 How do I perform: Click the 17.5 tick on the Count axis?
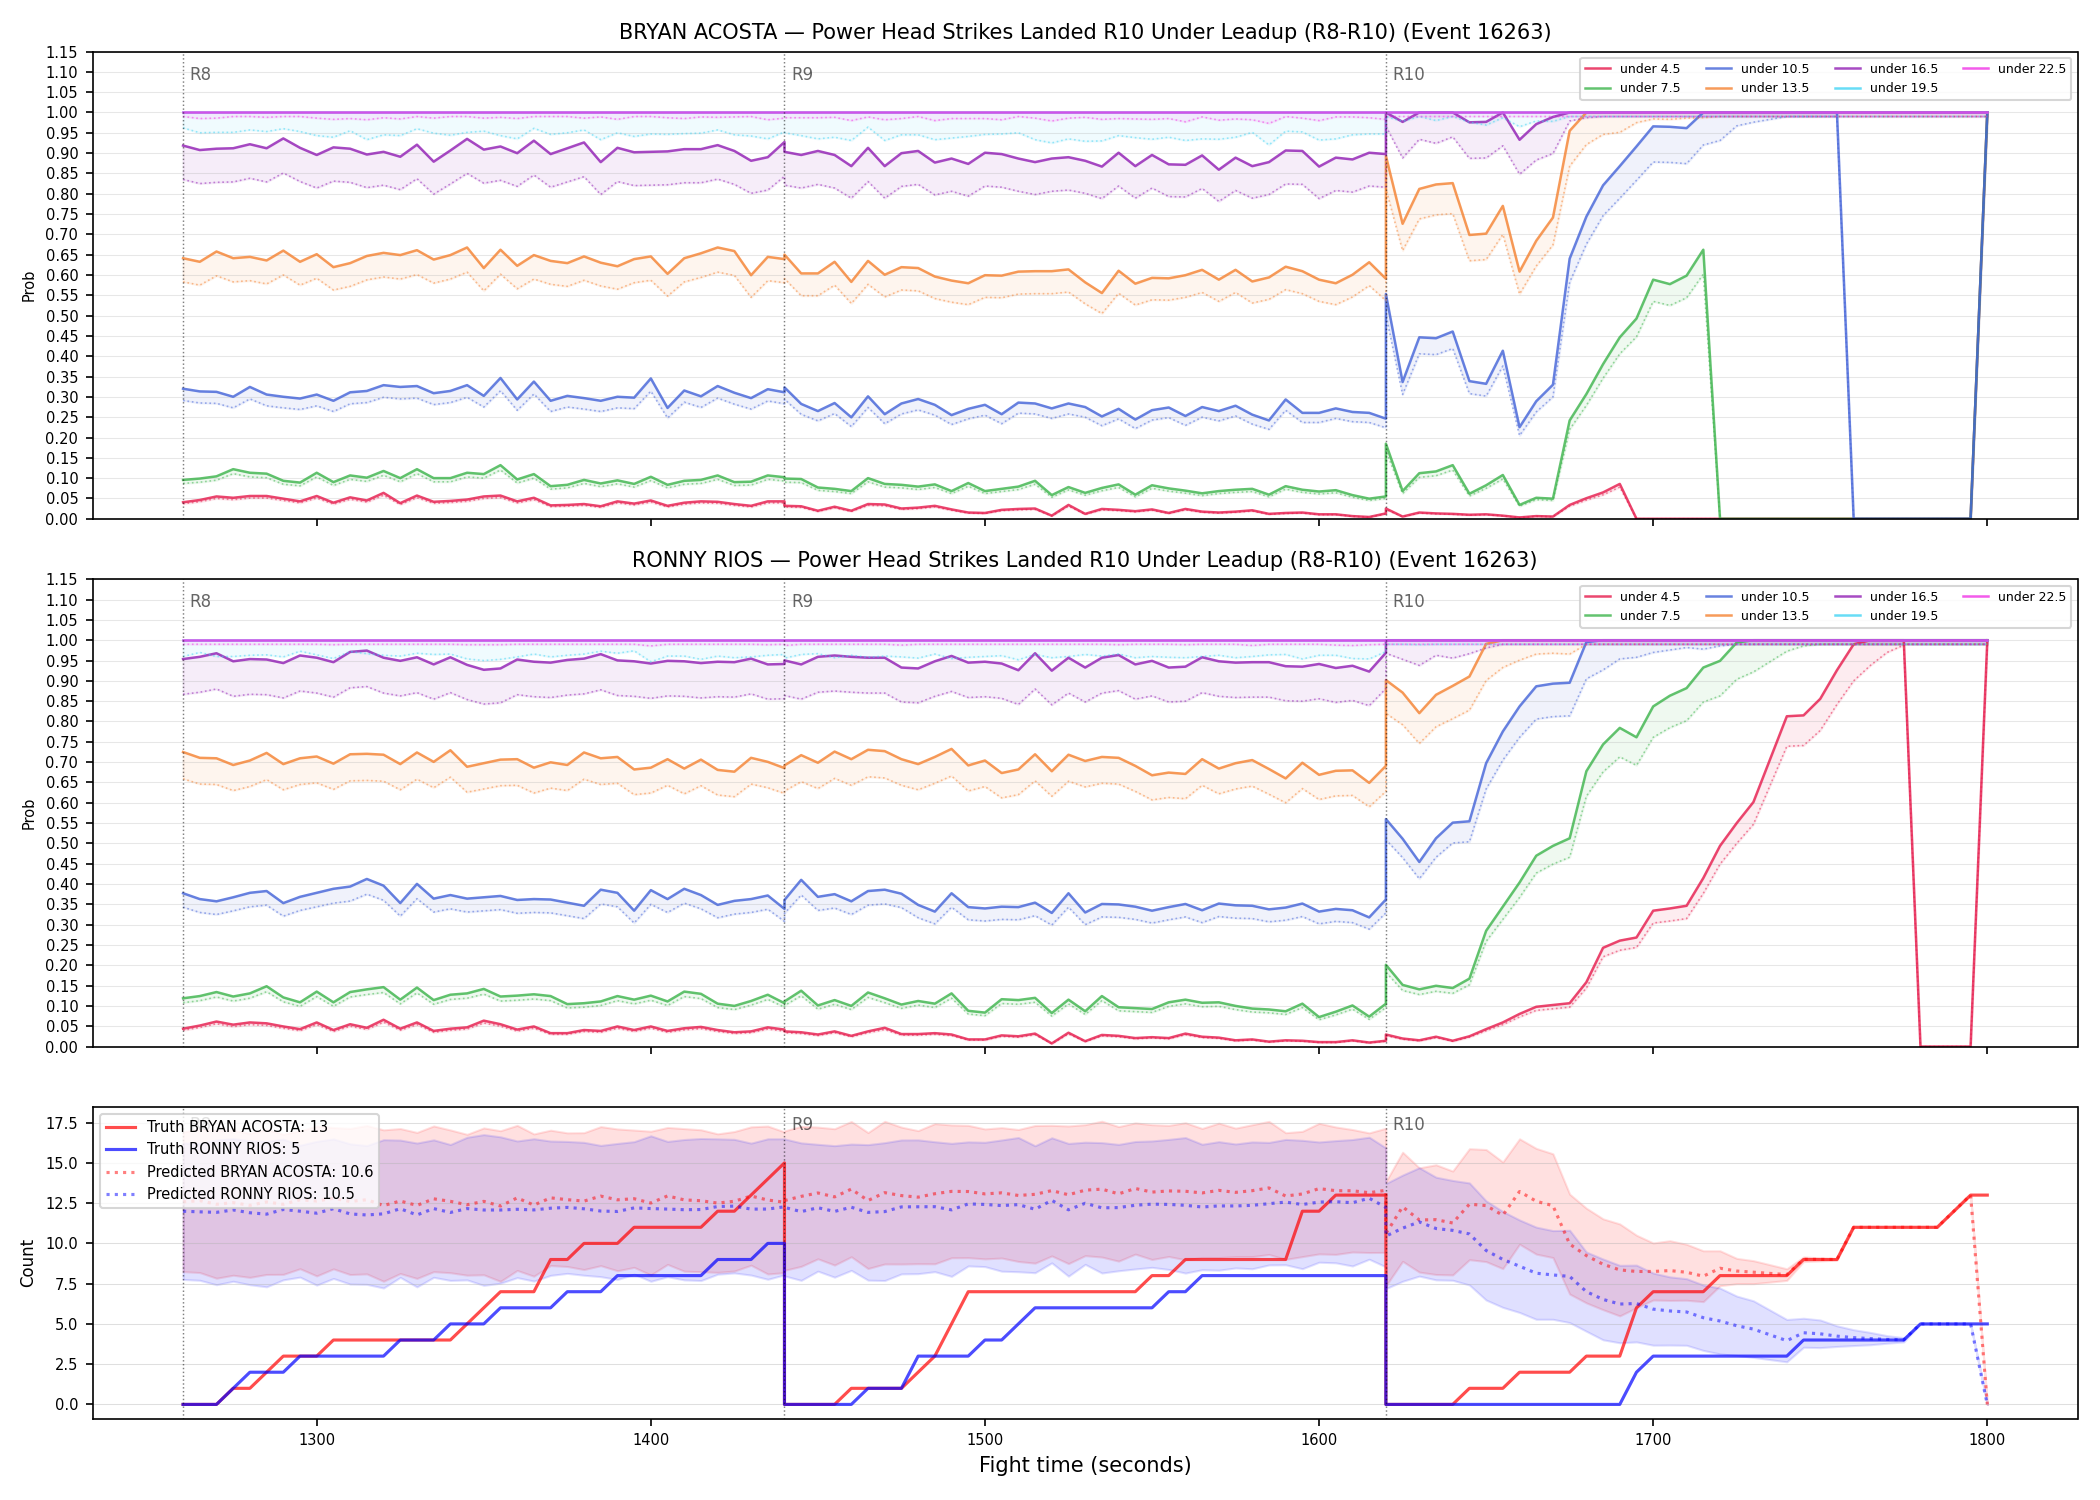pyautogui.click(x=62, y=1123)
